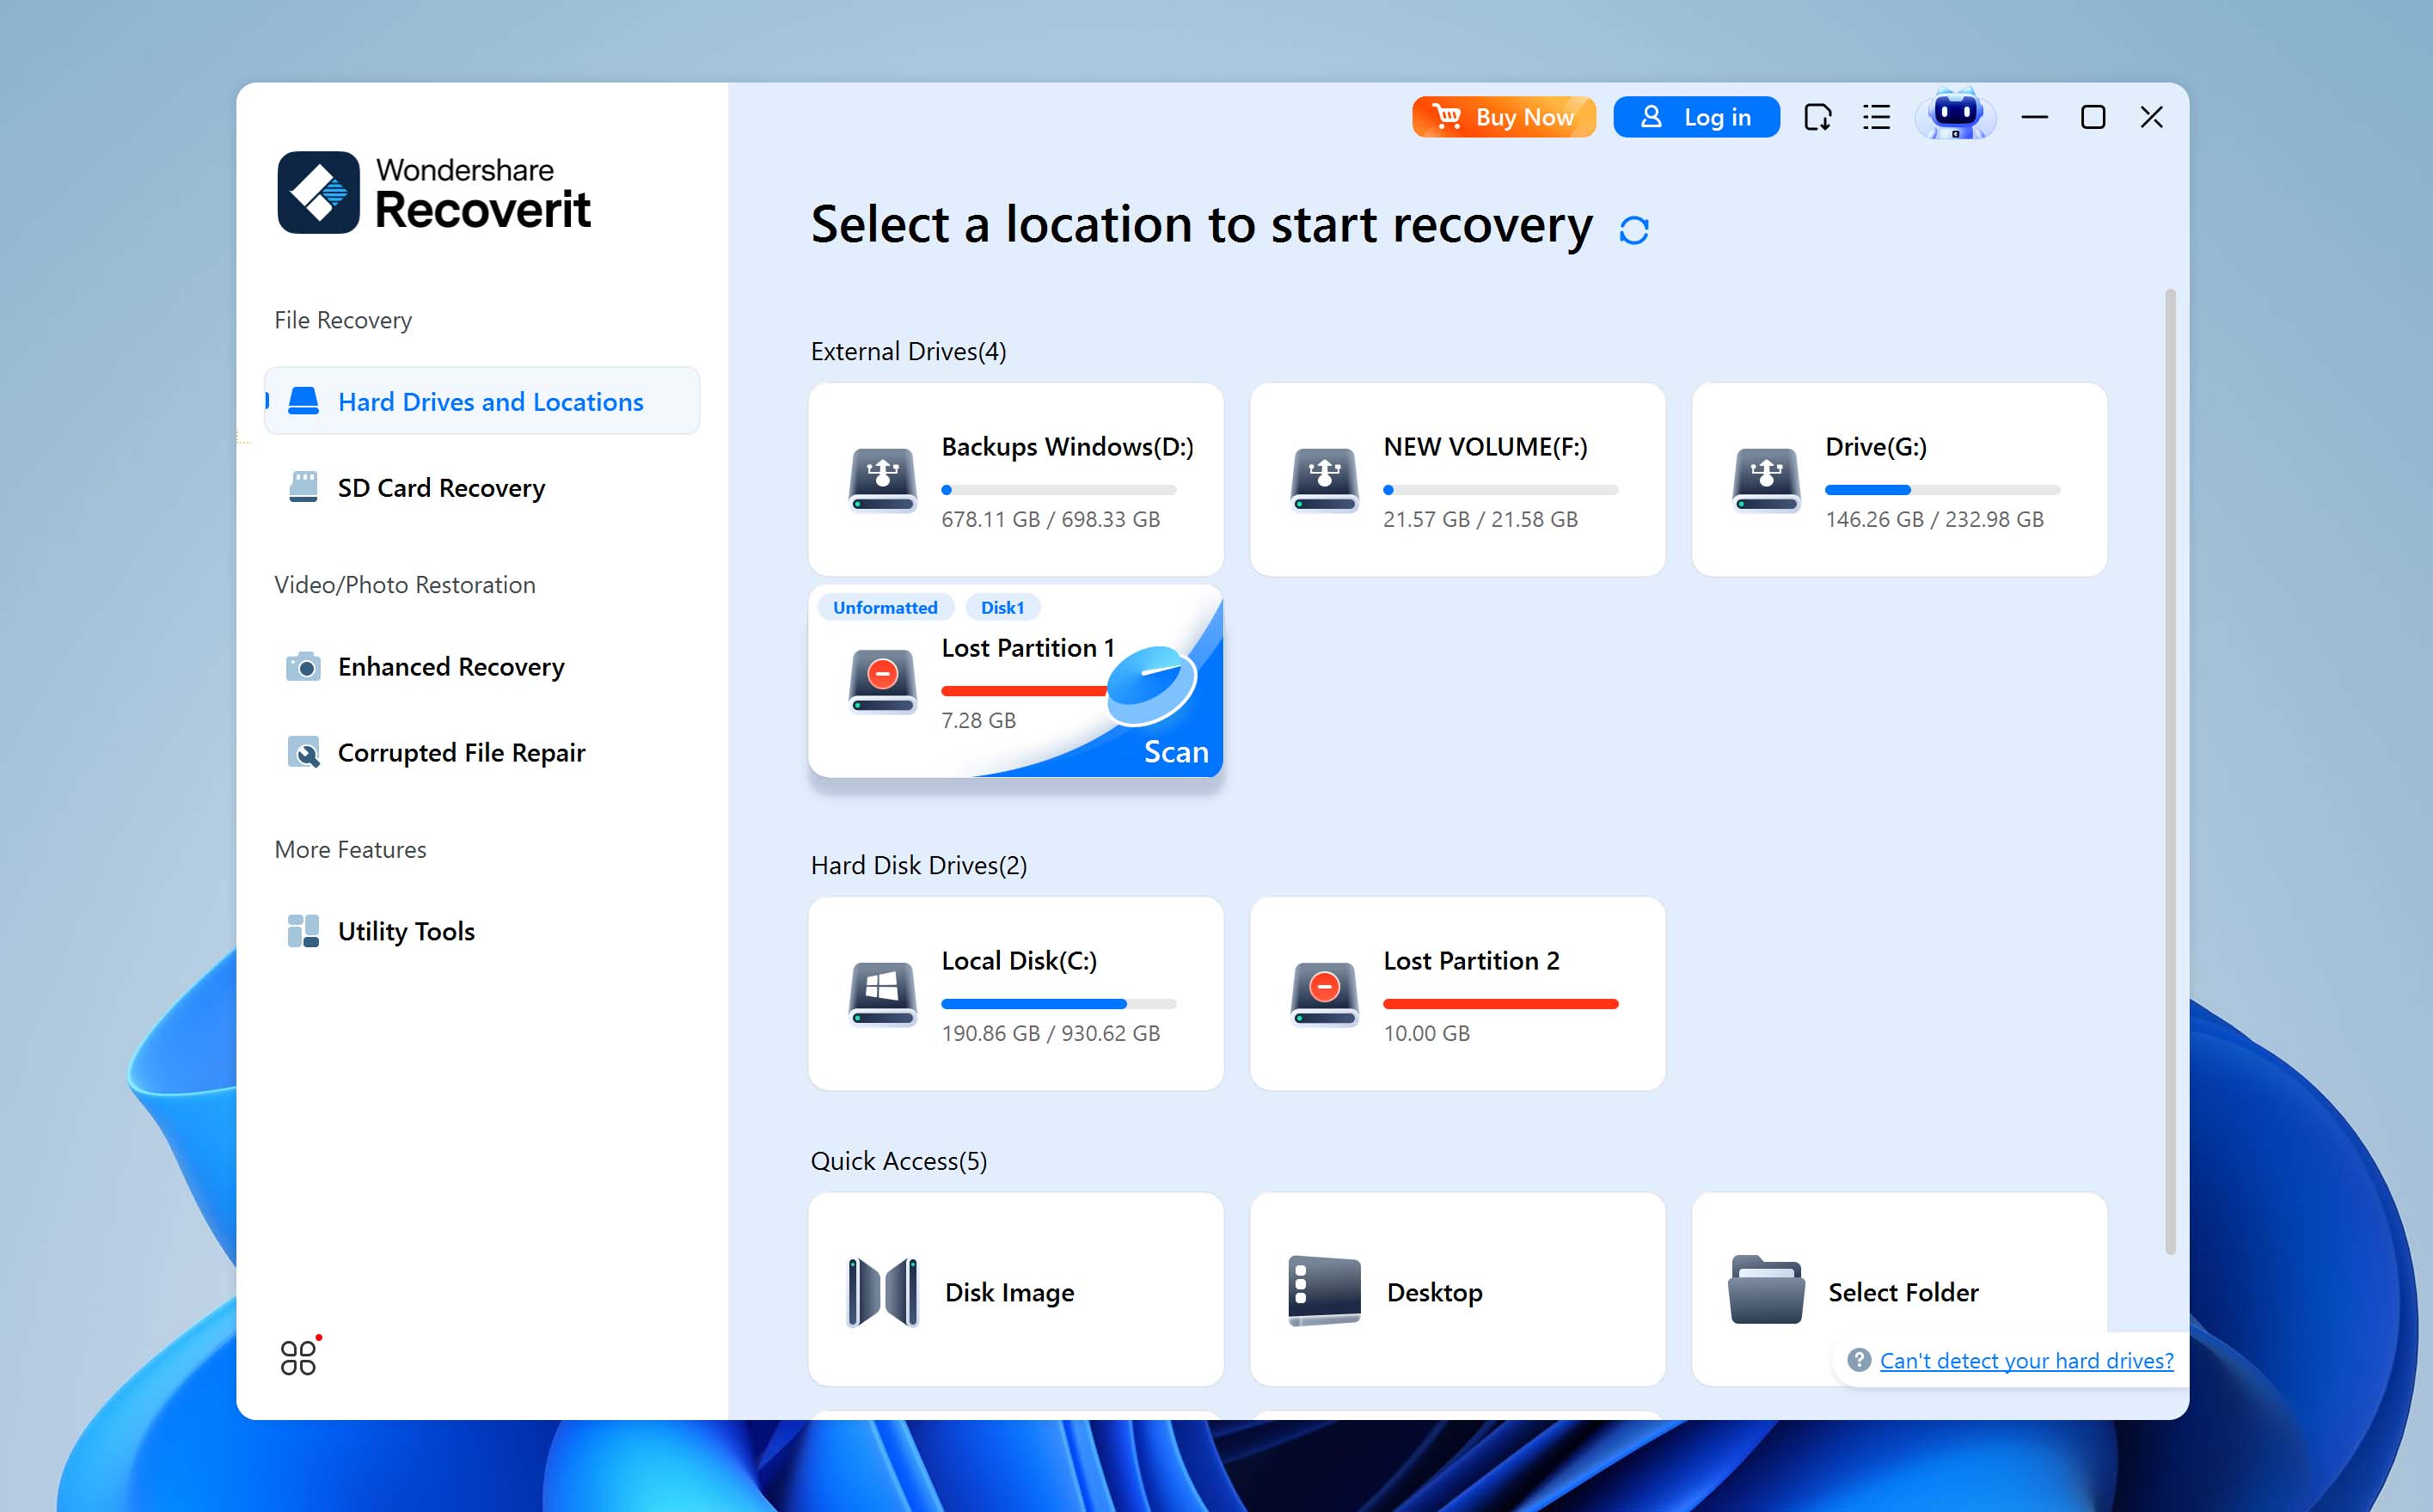Click the refresh locations icon beside the heading
Image resolution: width=2433 pixels, height=1512 pixels.
click(1633, 230)
